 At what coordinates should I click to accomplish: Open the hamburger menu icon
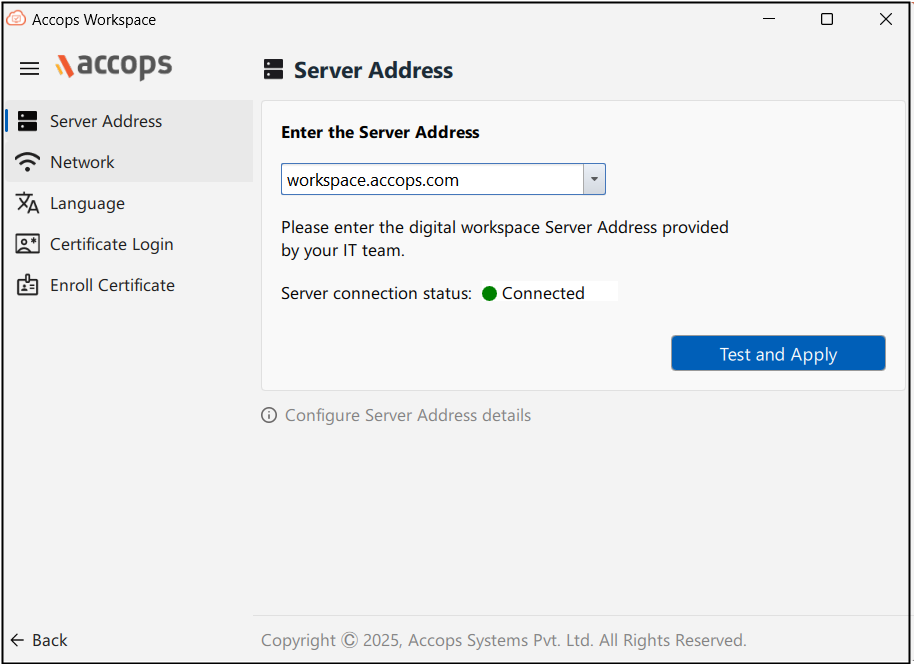pos(29,69)
